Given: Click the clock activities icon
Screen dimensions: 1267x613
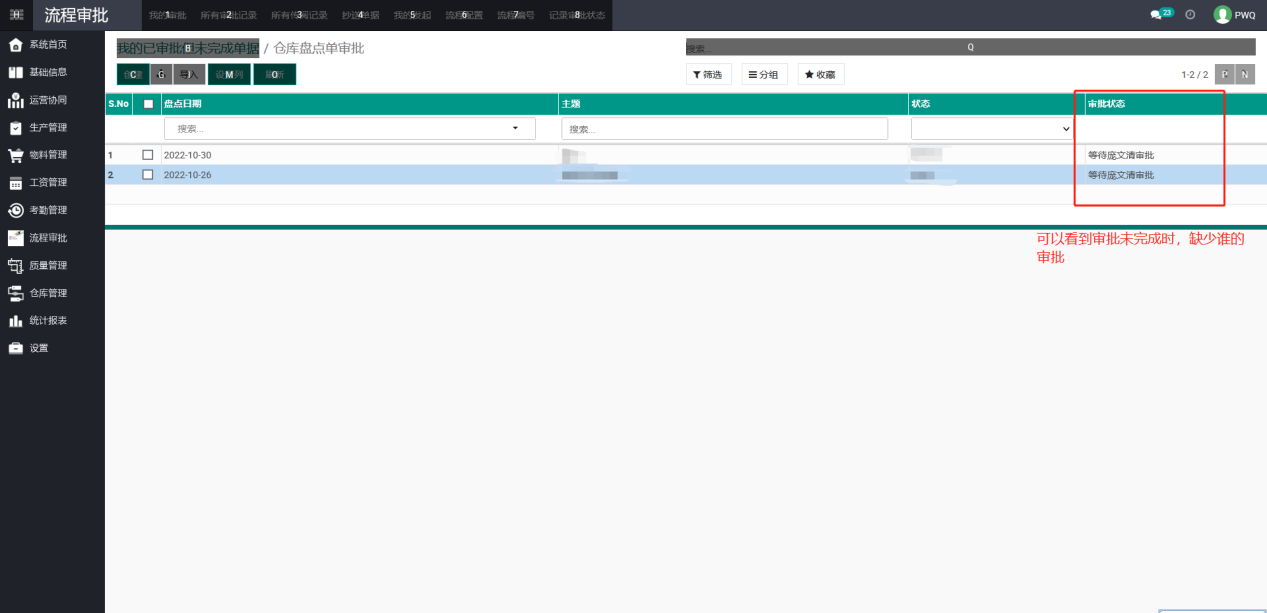Looking at the screenshot, I should click(1190, 15).
